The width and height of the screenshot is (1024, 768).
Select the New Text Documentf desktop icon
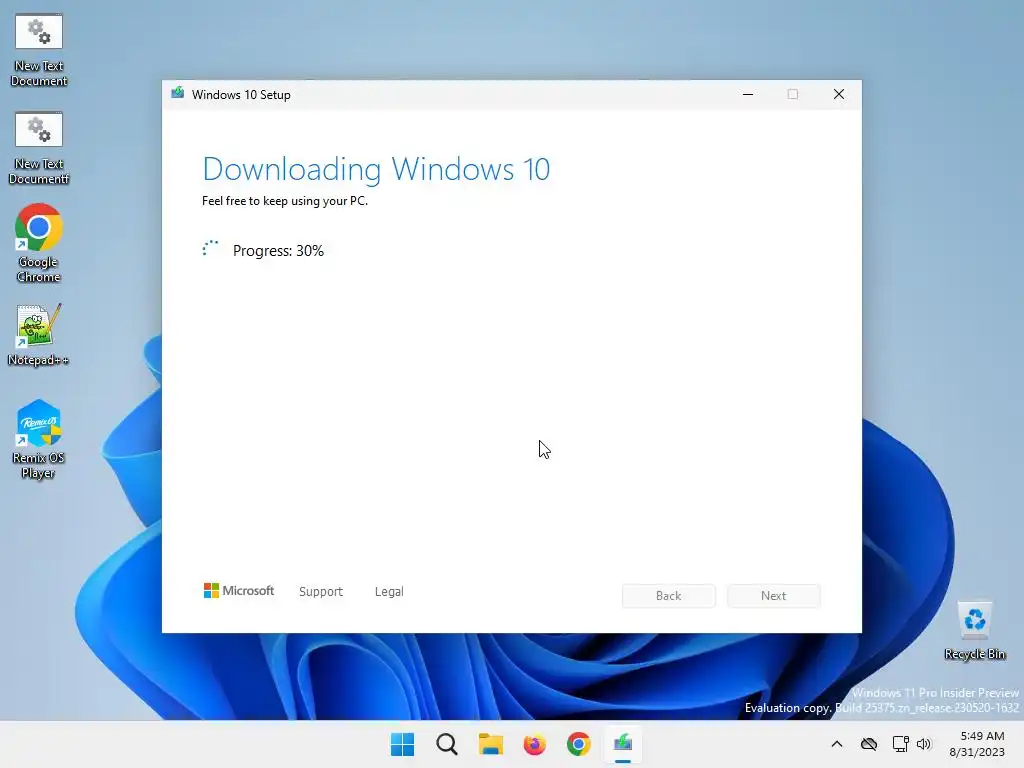click(x=39, y=148)
